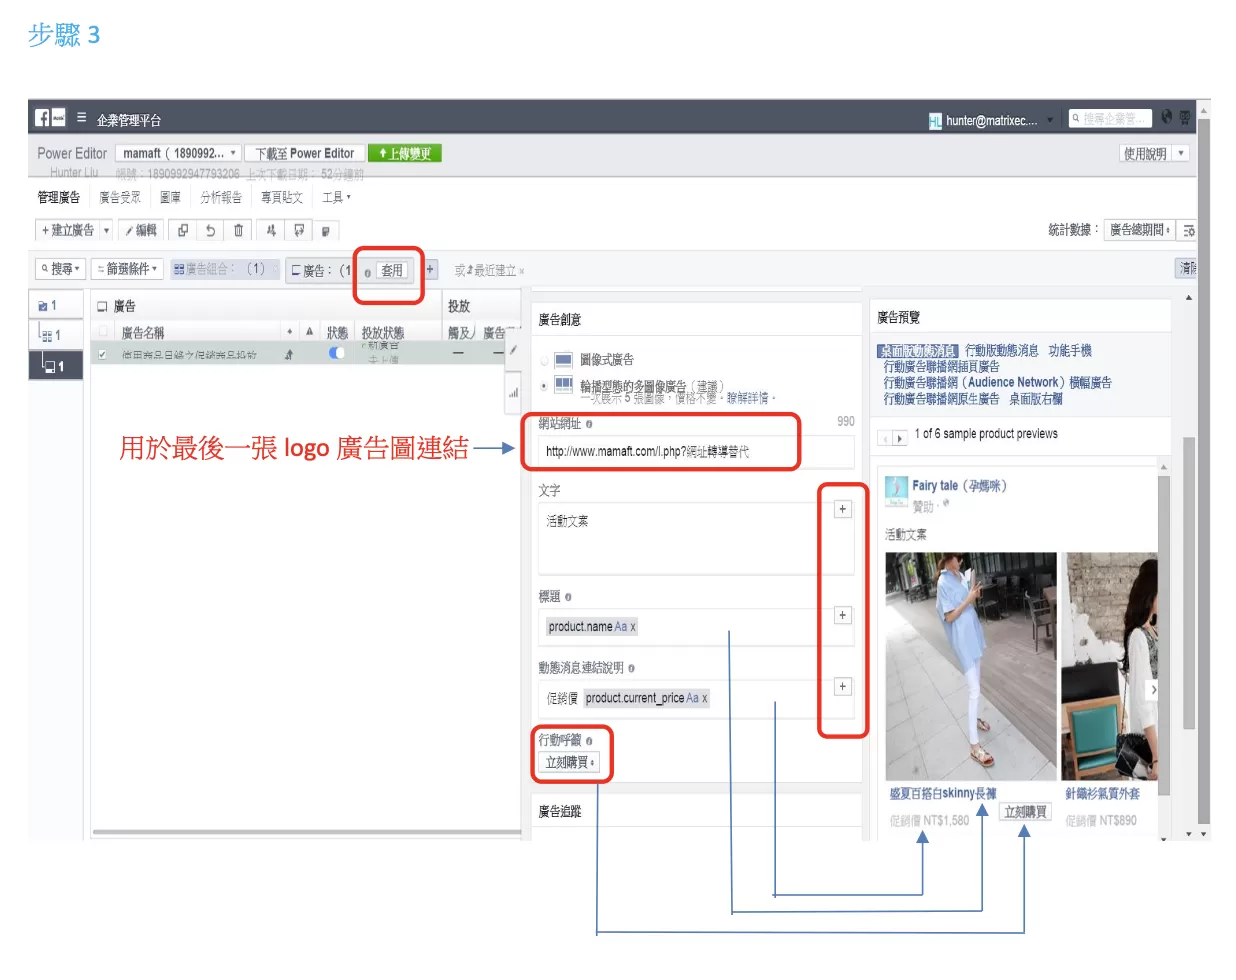Switch to 專頁貼文 tab
1236x980 pixels.
pos(282,197)
